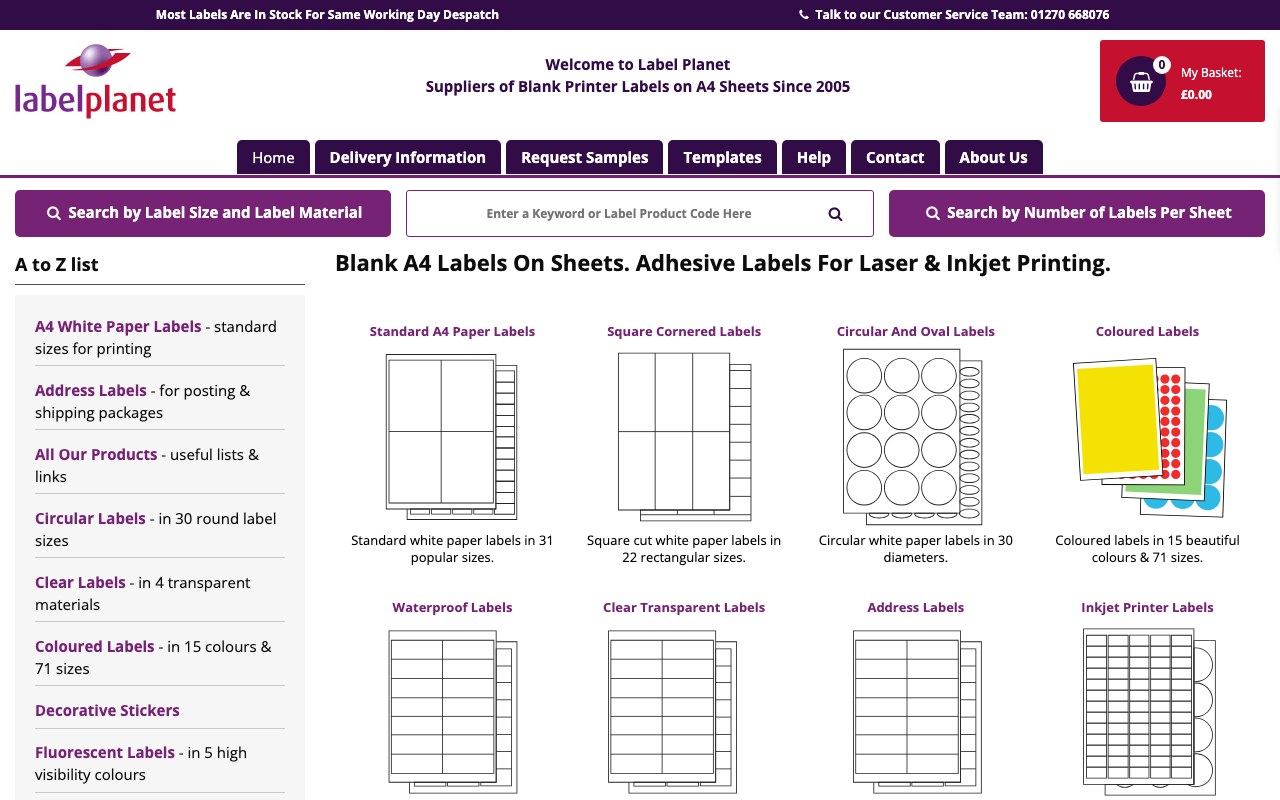Viewport: 1280px width, 800px height.
Task: Open the Standard A4 Paper Labels sheet image
Action: point(452,436)
